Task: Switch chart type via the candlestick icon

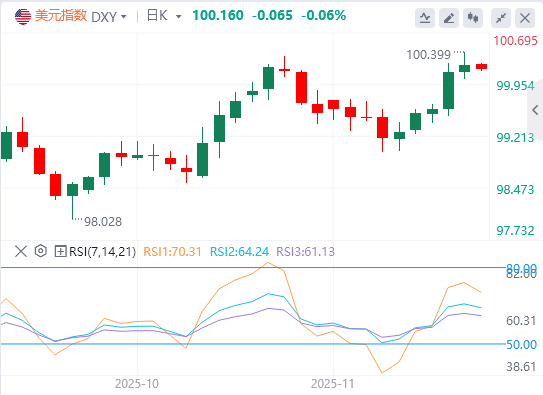Action: pos(473,18)
